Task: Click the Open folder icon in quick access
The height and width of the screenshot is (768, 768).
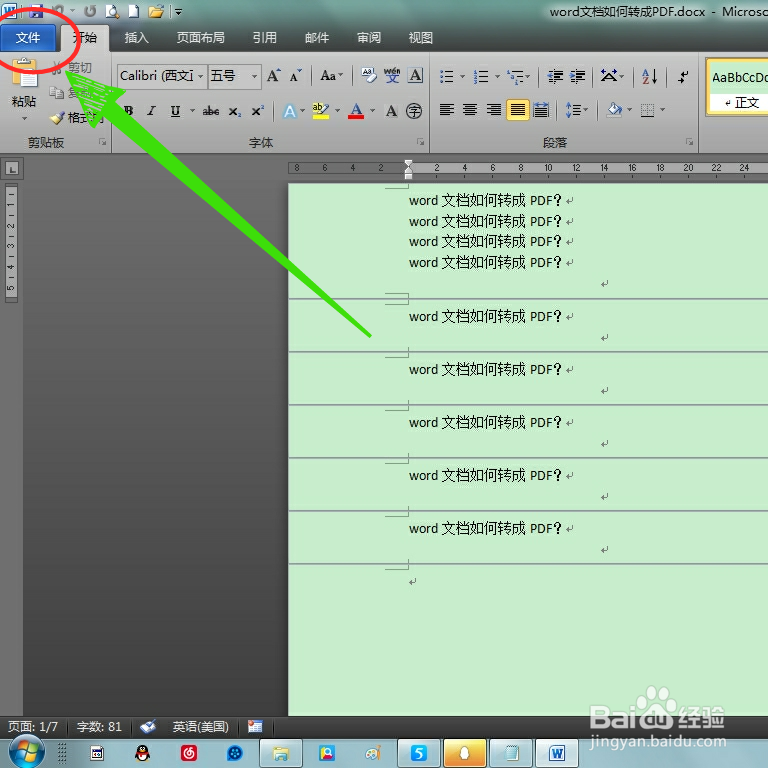Action: point(156,11)
